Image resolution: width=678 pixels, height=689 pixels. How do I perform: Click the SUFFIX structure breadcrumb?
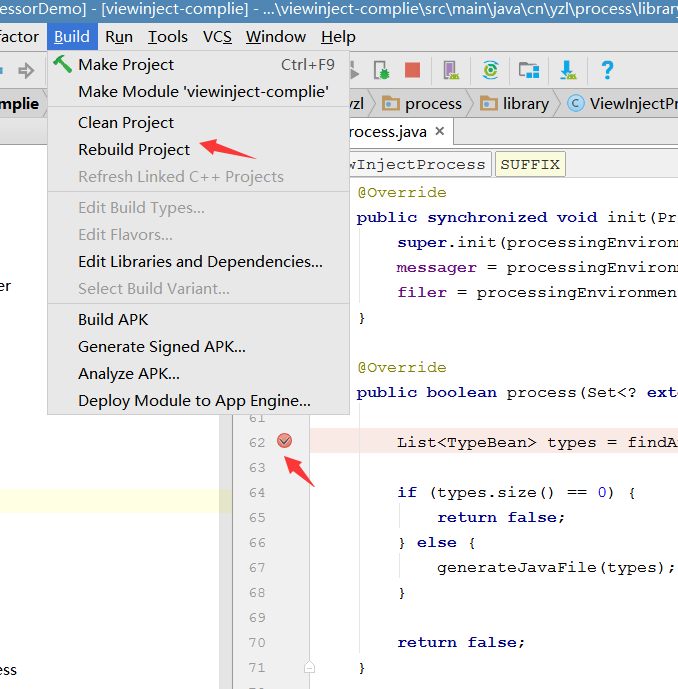[530, 164]
